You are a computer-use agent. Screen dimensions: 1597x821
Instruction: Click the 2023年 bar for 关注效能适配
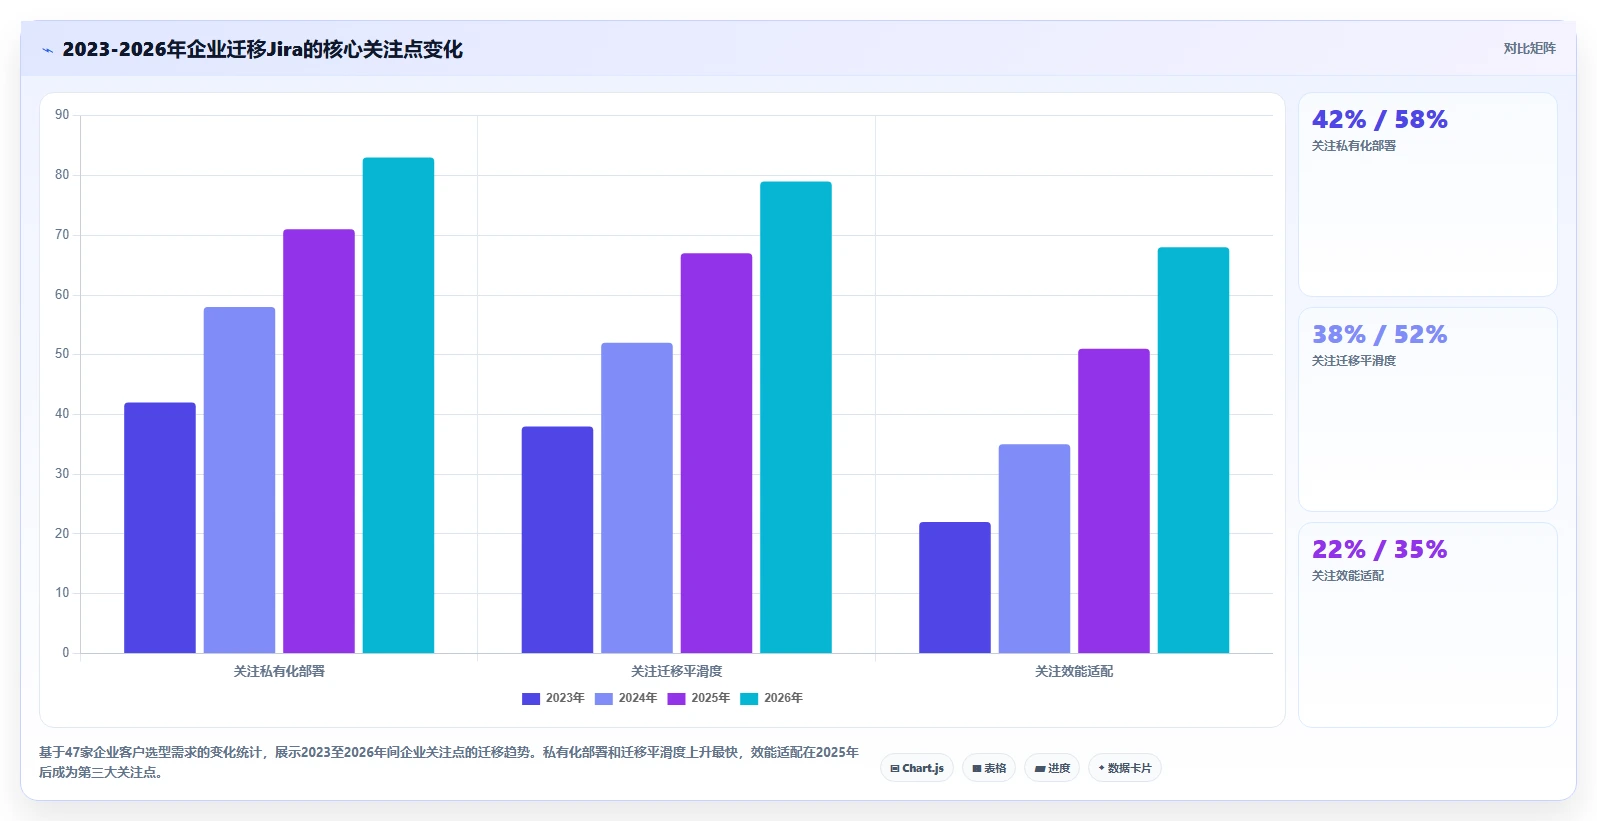tap(955, 587)
